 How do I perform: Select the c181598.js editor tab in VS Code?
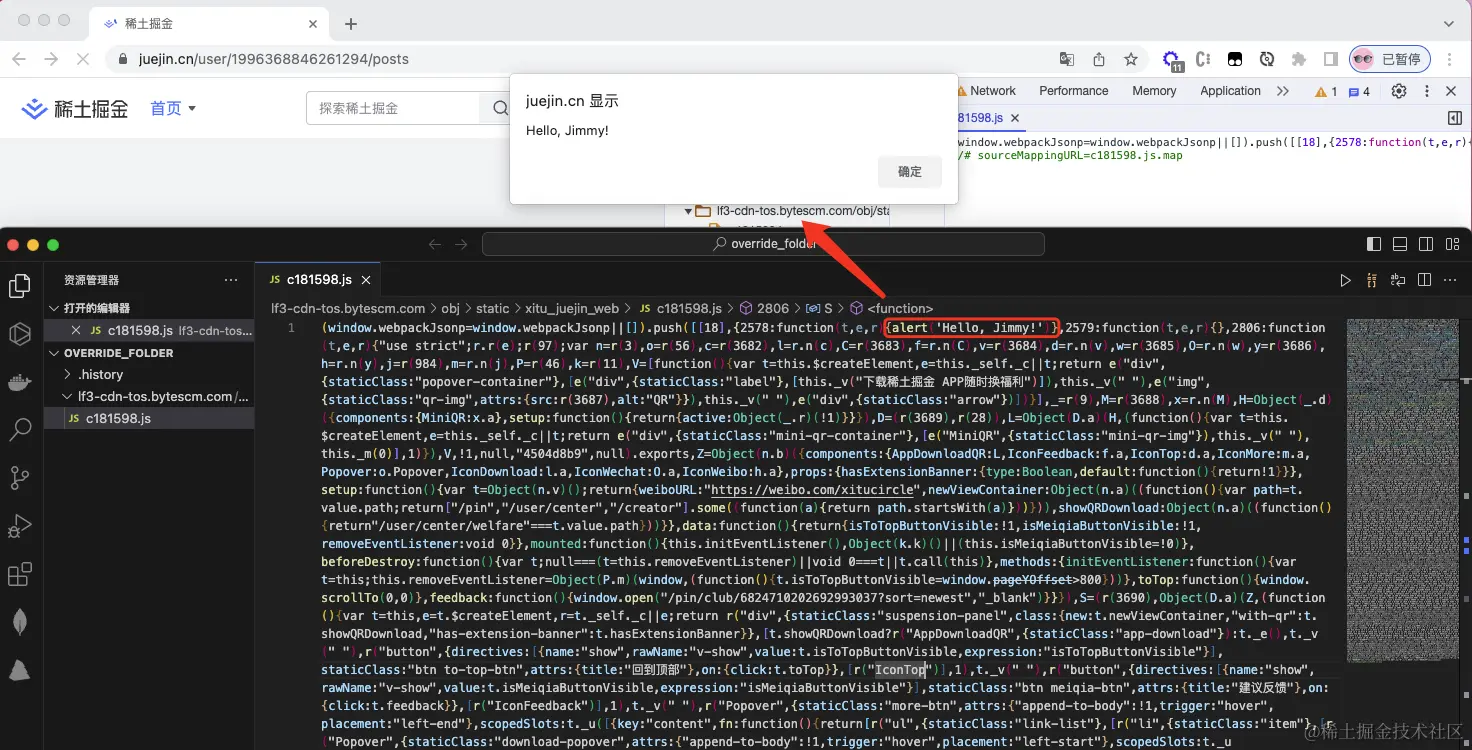[x=318, y=280]
